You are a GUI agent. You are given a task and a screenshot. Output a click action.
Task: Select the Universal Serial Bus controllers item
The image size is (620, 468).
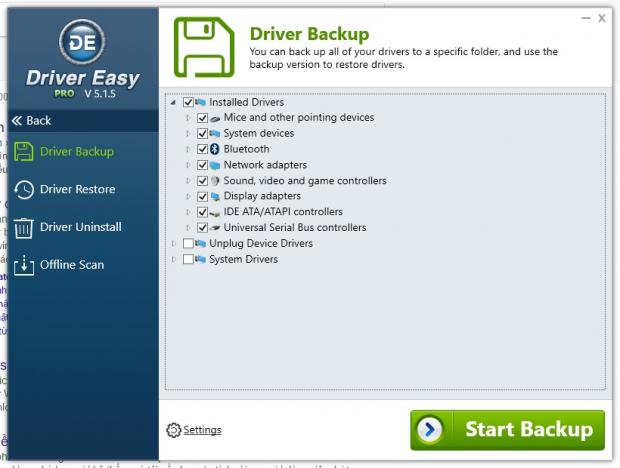pos(294,228)
